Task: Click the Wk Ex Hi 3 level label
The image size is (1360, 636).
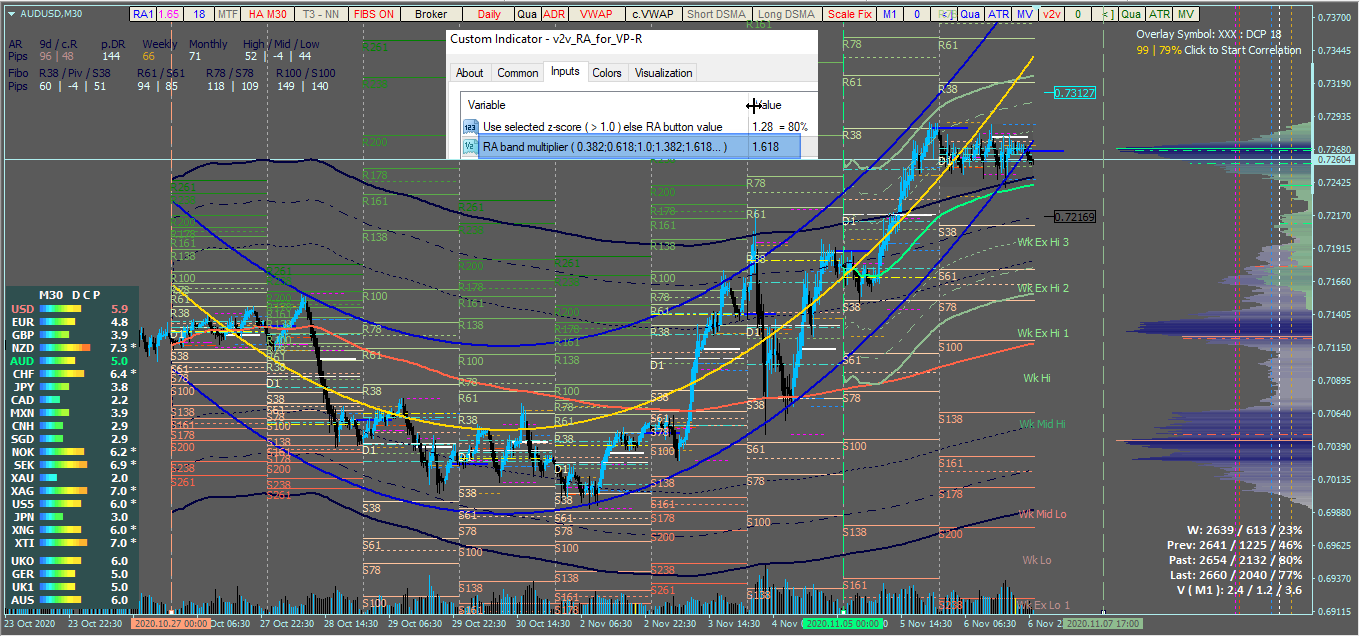Action: coord(1043,243)
